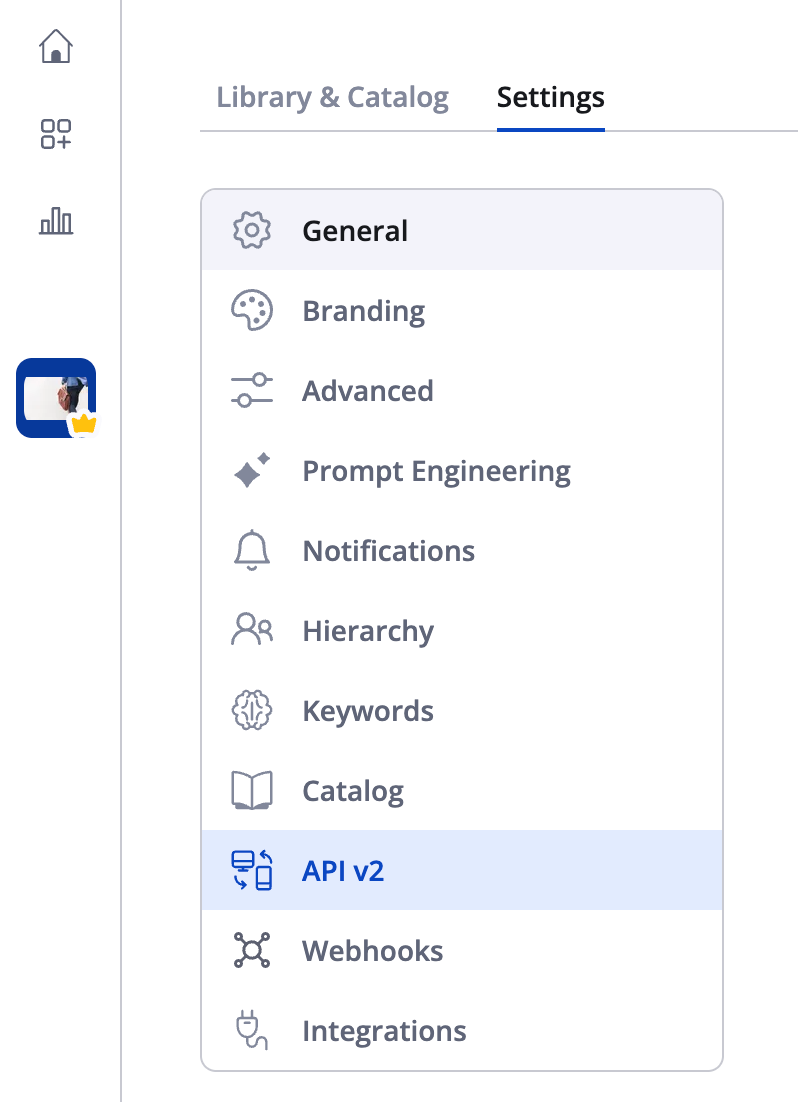Select the workspace thumbnail with crown
The height and width of the screenshot is (1102, 798).
(x=56, y=398)
